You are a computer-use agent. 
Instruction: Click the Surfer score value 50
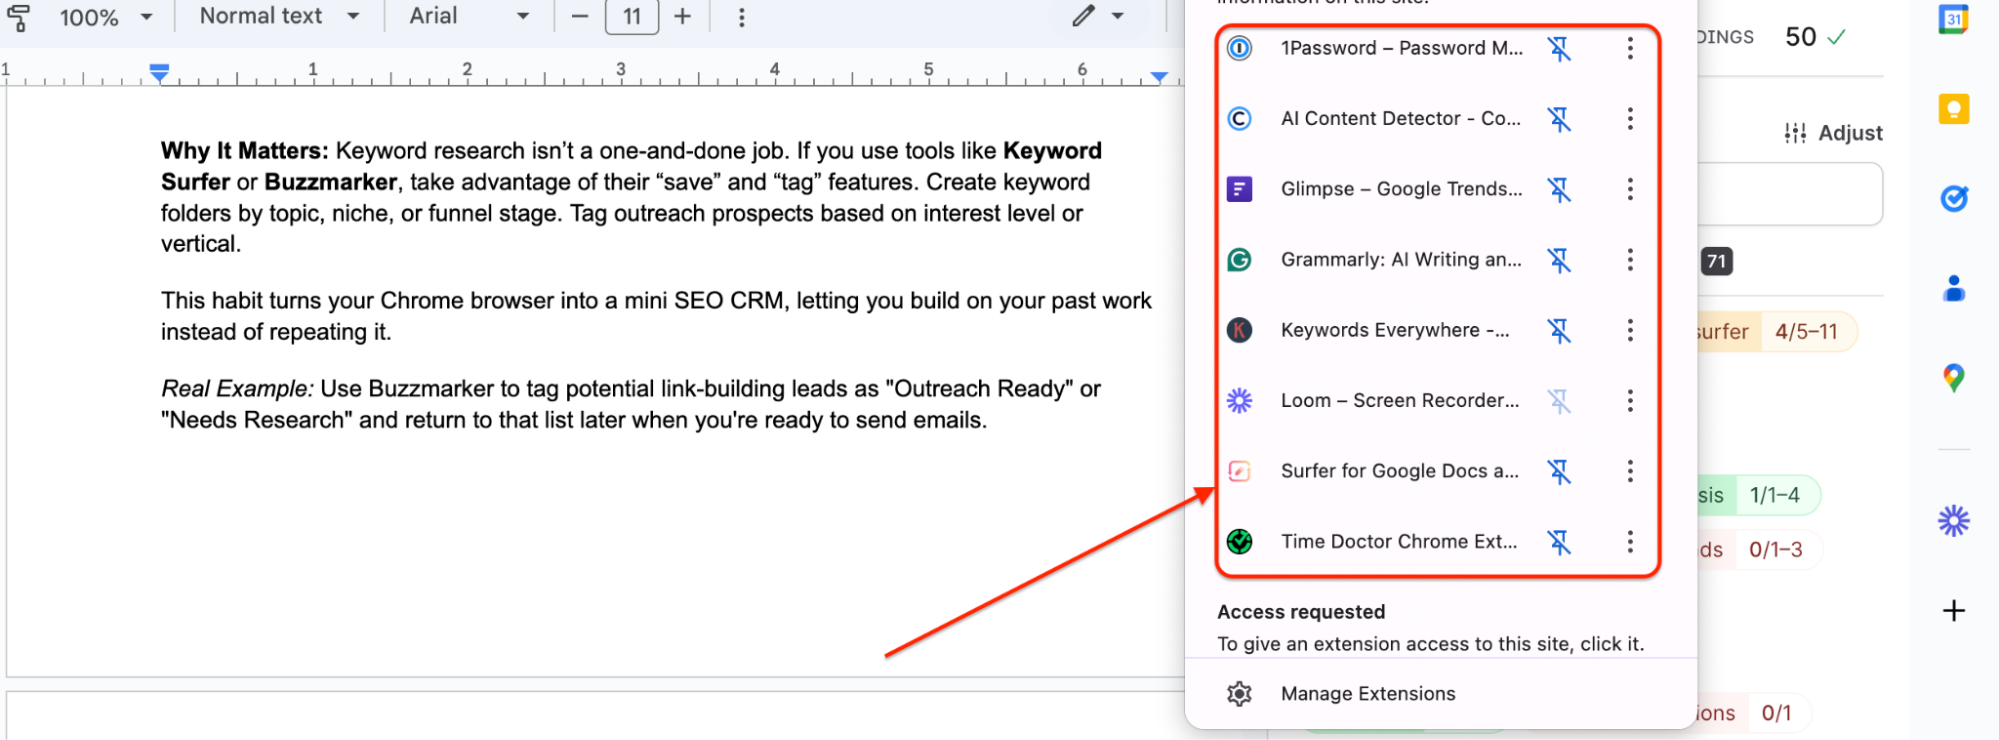[1801, 37]
